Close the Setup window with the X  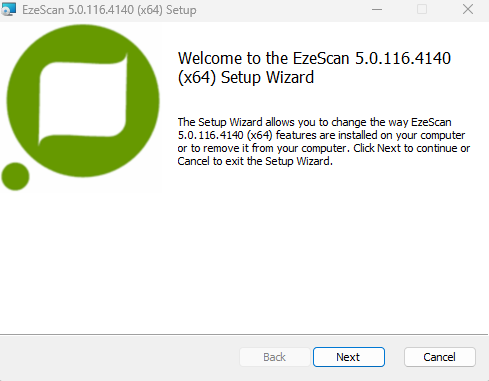(x=468, y=10)
